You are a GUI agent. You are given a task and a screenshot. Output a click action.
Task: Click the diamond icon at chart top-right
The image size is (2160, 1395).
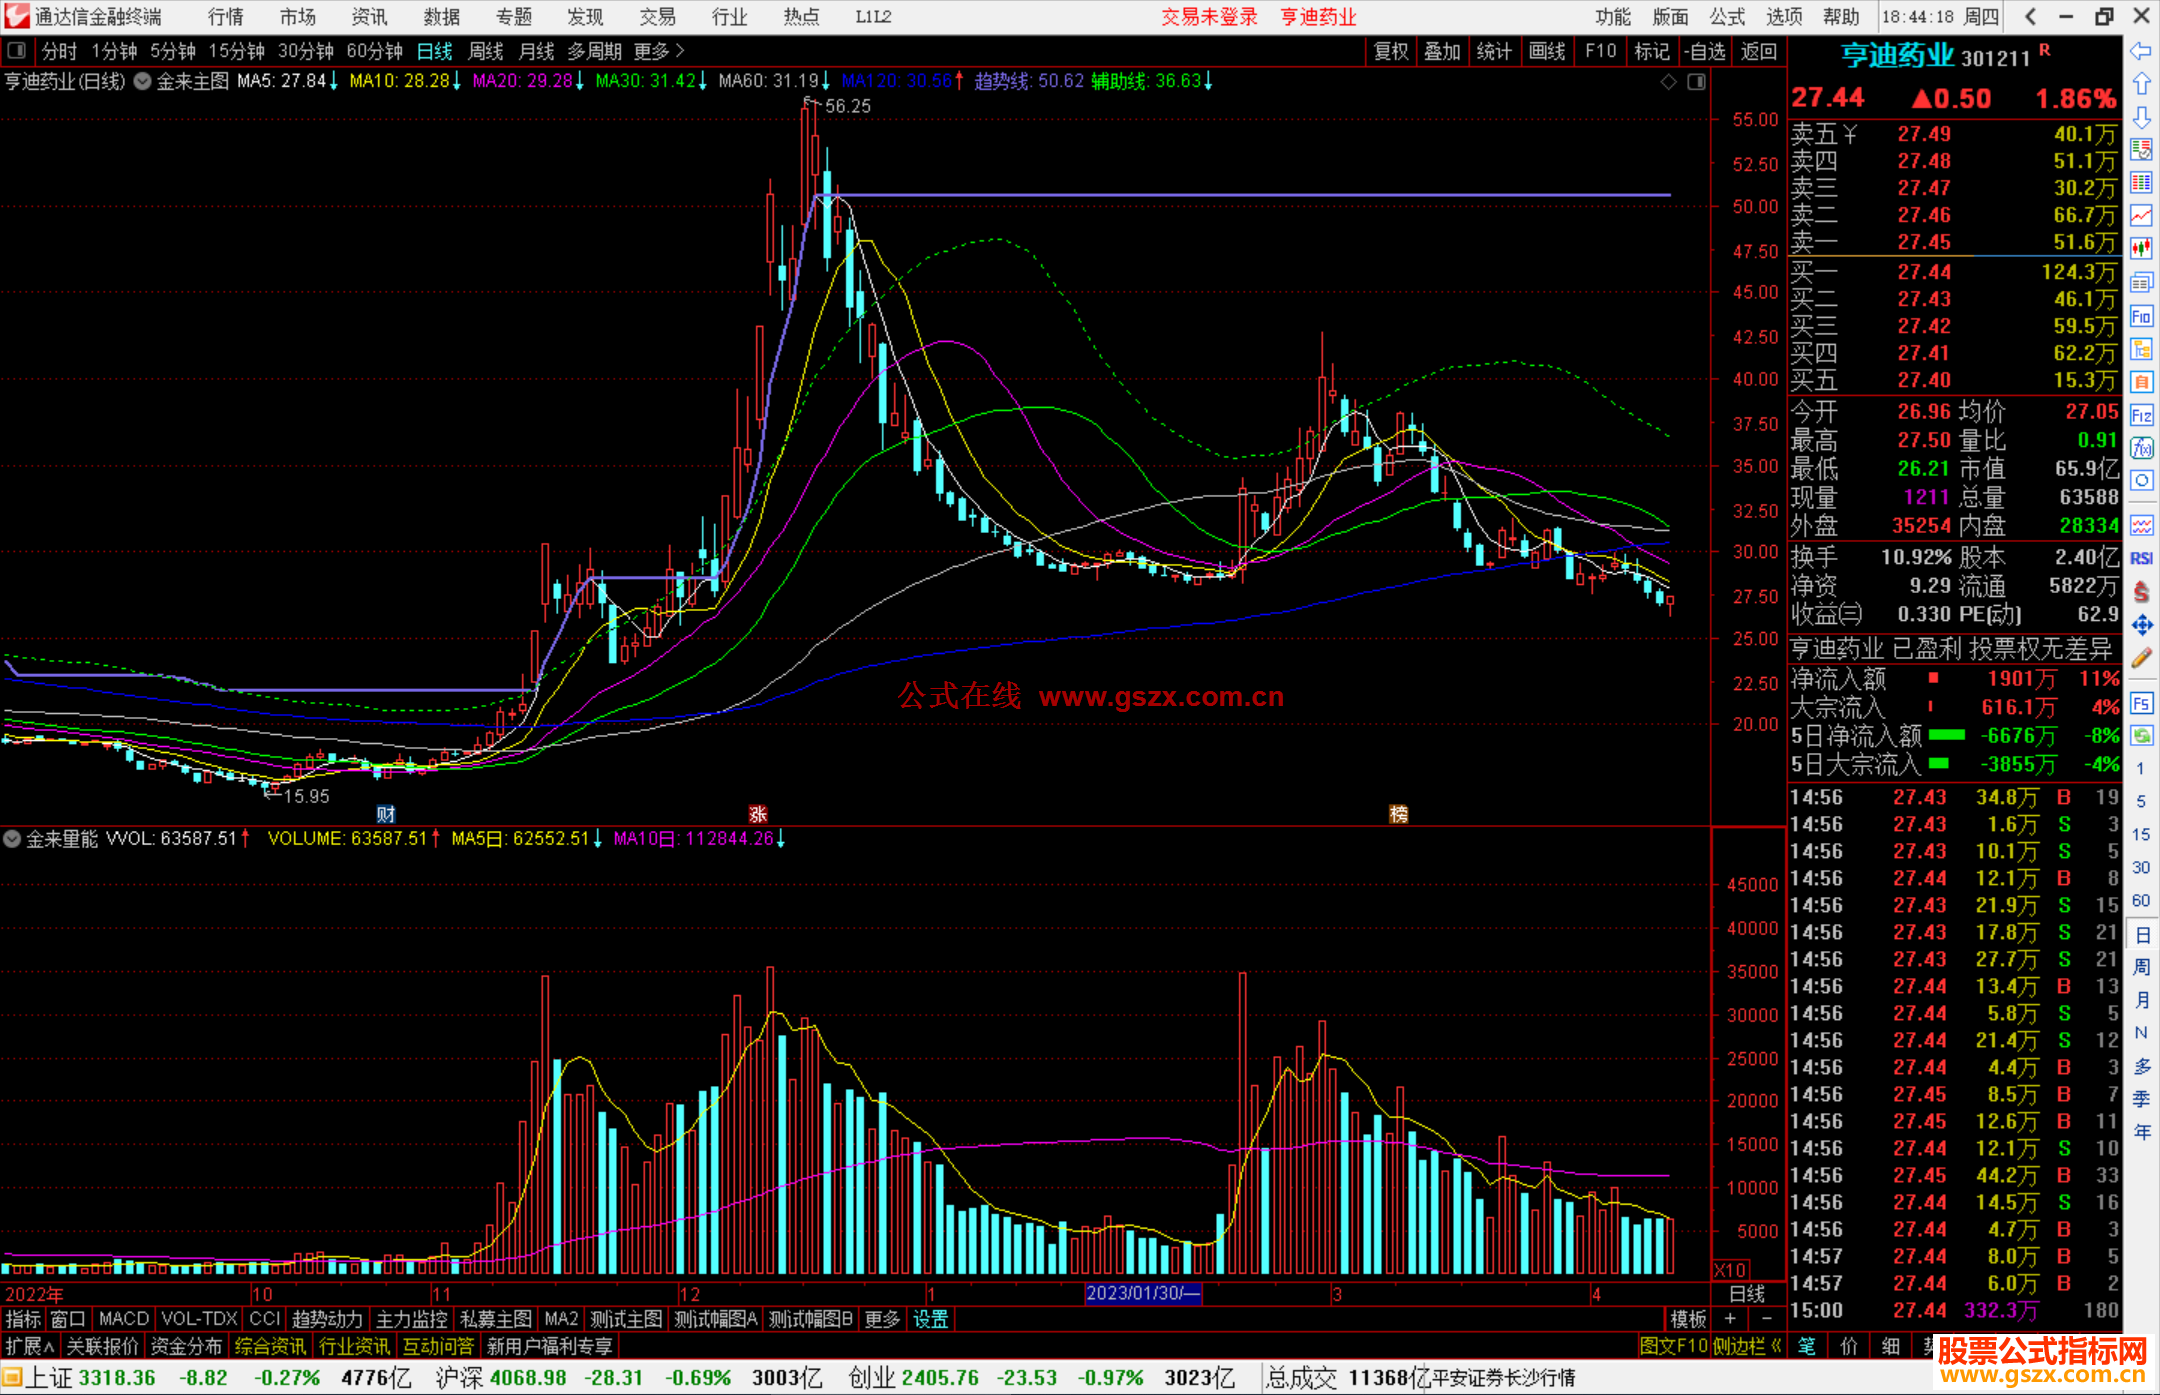(1669, 82)
